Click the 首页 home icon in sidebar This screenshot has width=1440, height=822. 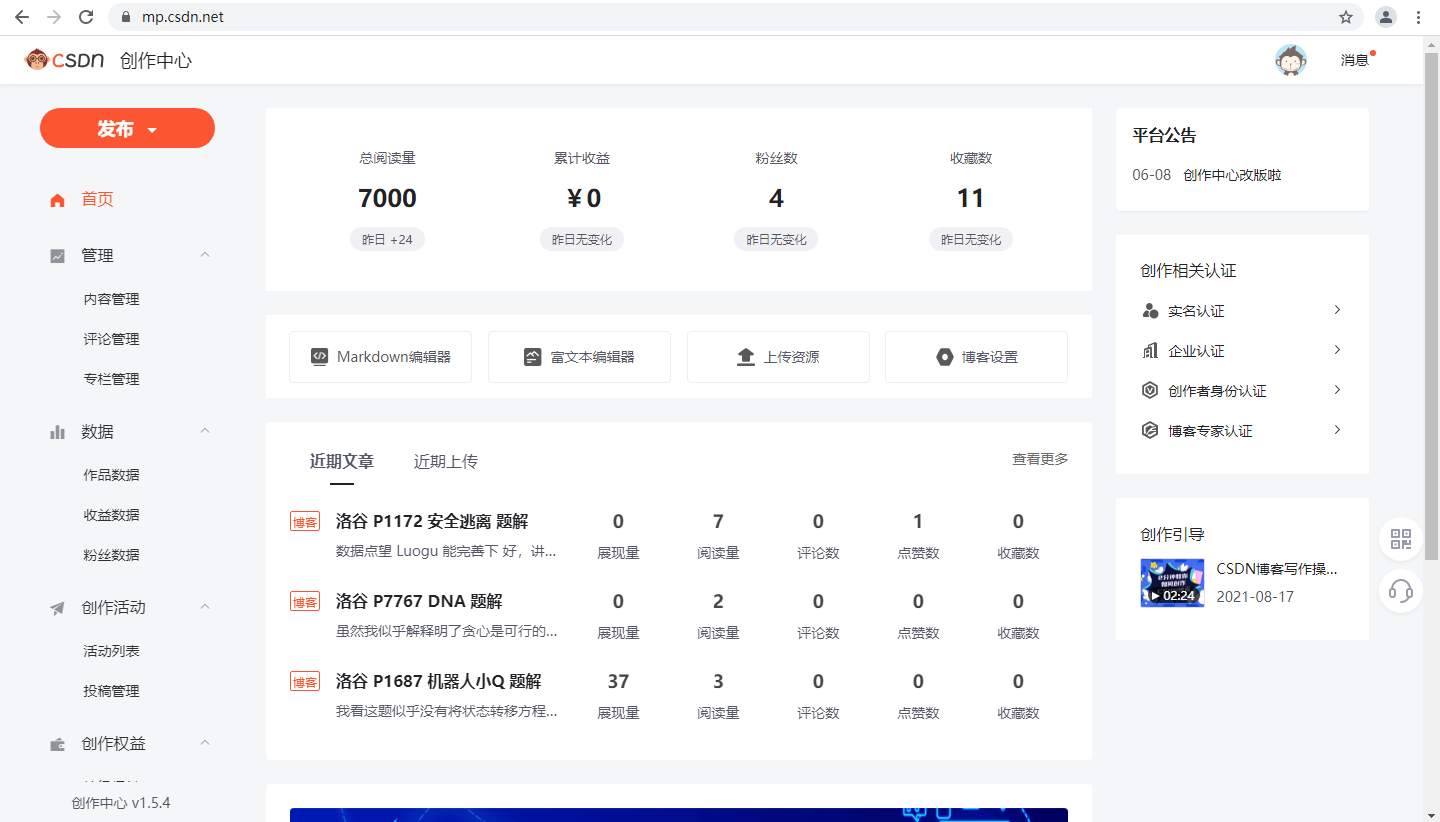point(57,200)
